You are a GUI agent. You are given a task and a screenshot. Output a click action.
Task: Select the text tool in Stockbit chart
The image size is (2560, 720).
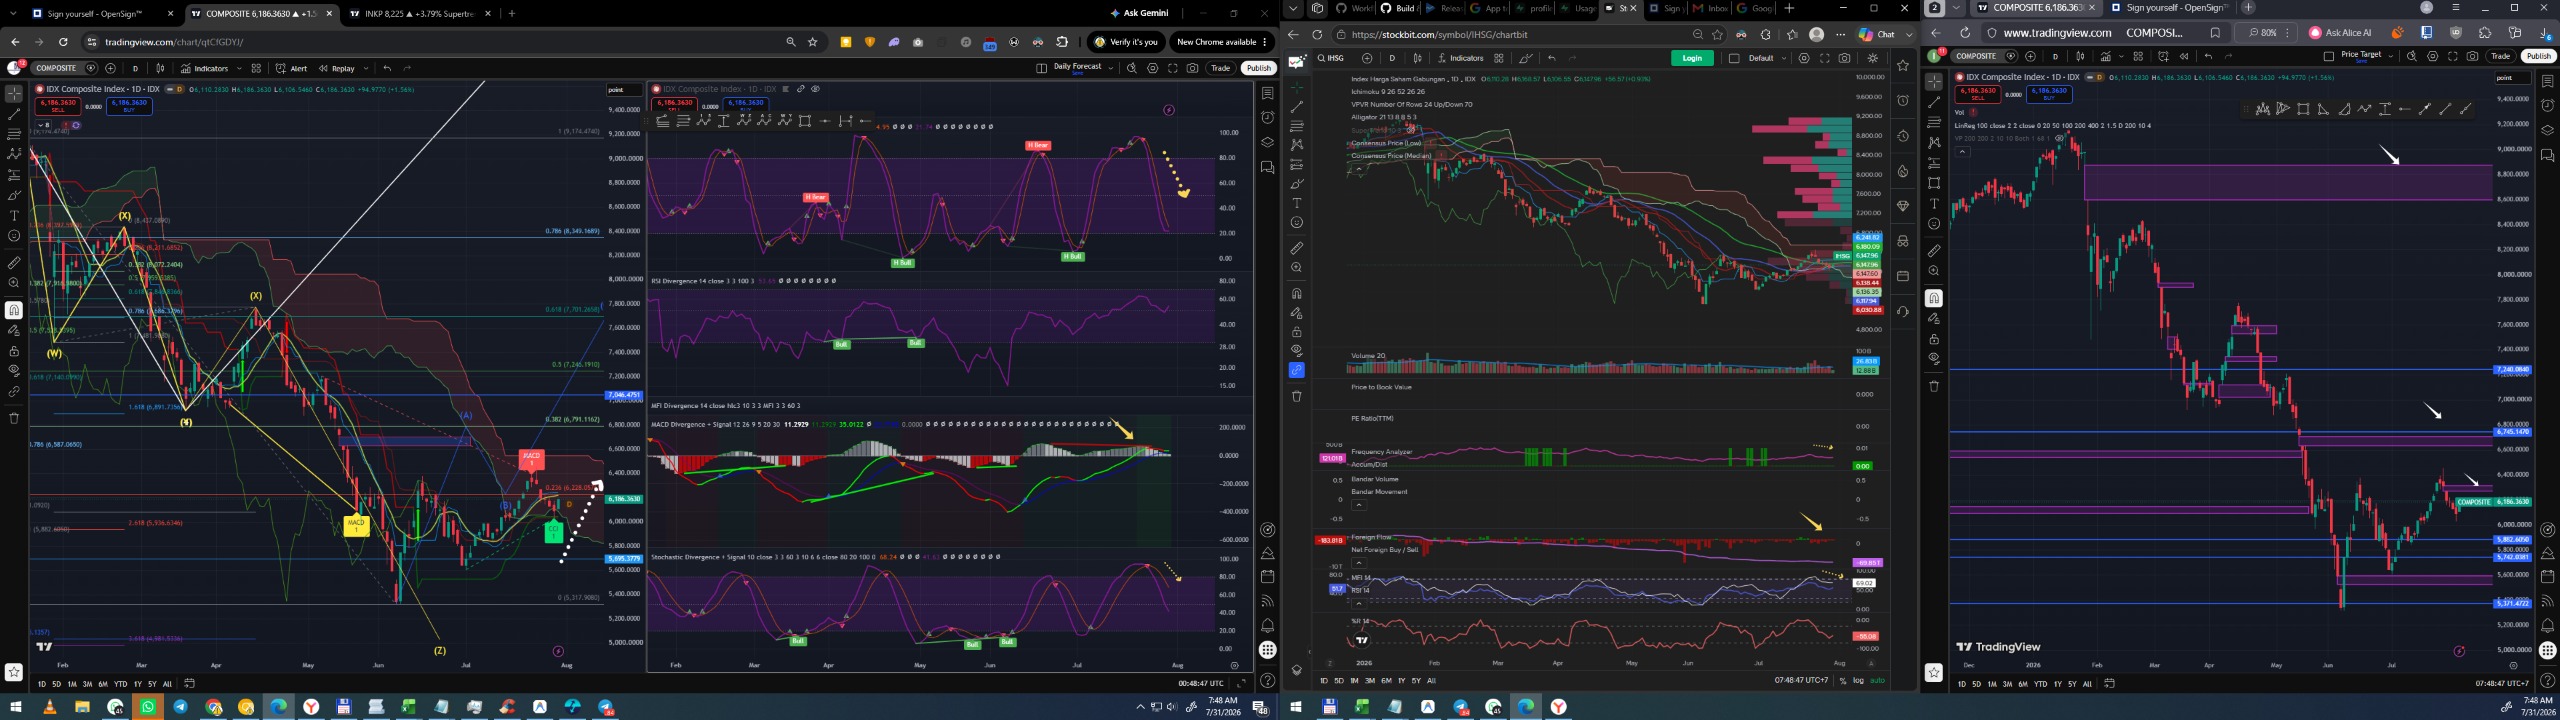pos(1297,203)
